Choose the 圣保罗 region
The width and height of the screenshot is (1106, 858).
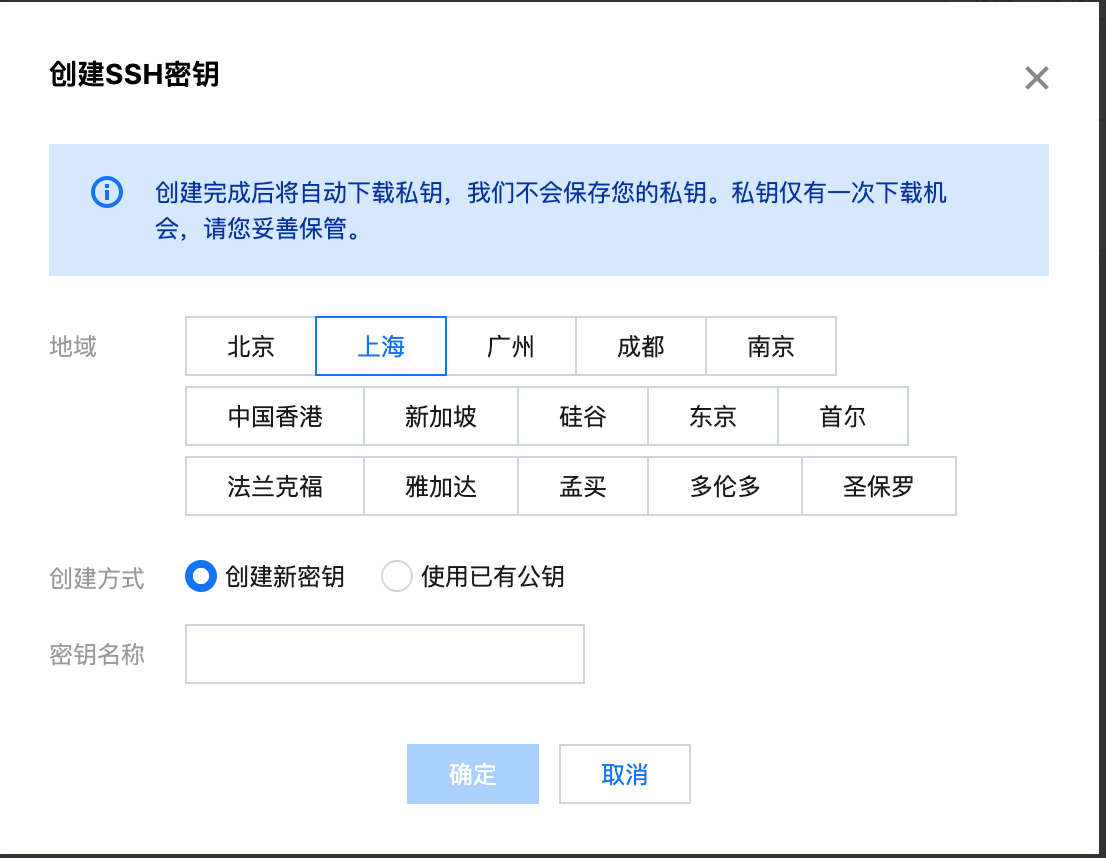tap(879, 486)
